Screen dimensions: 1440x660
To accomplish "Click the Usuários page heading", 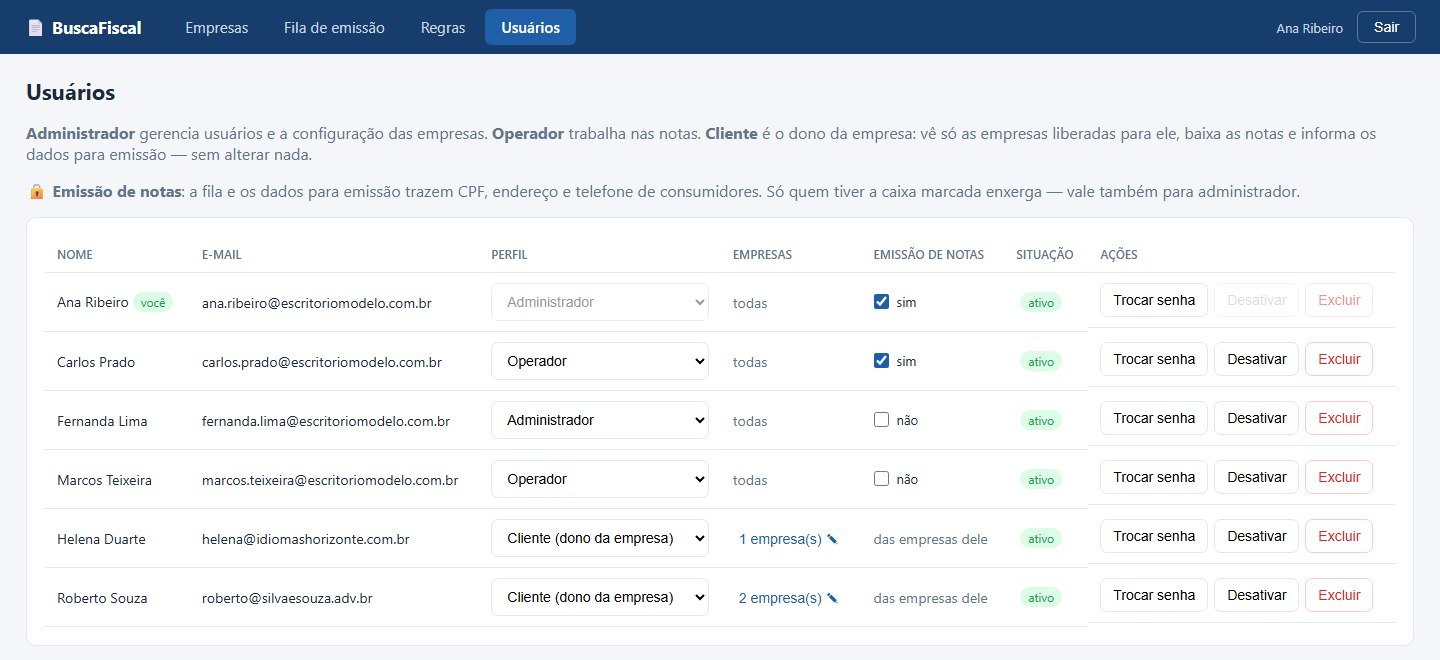I will [x=71, y=93].
